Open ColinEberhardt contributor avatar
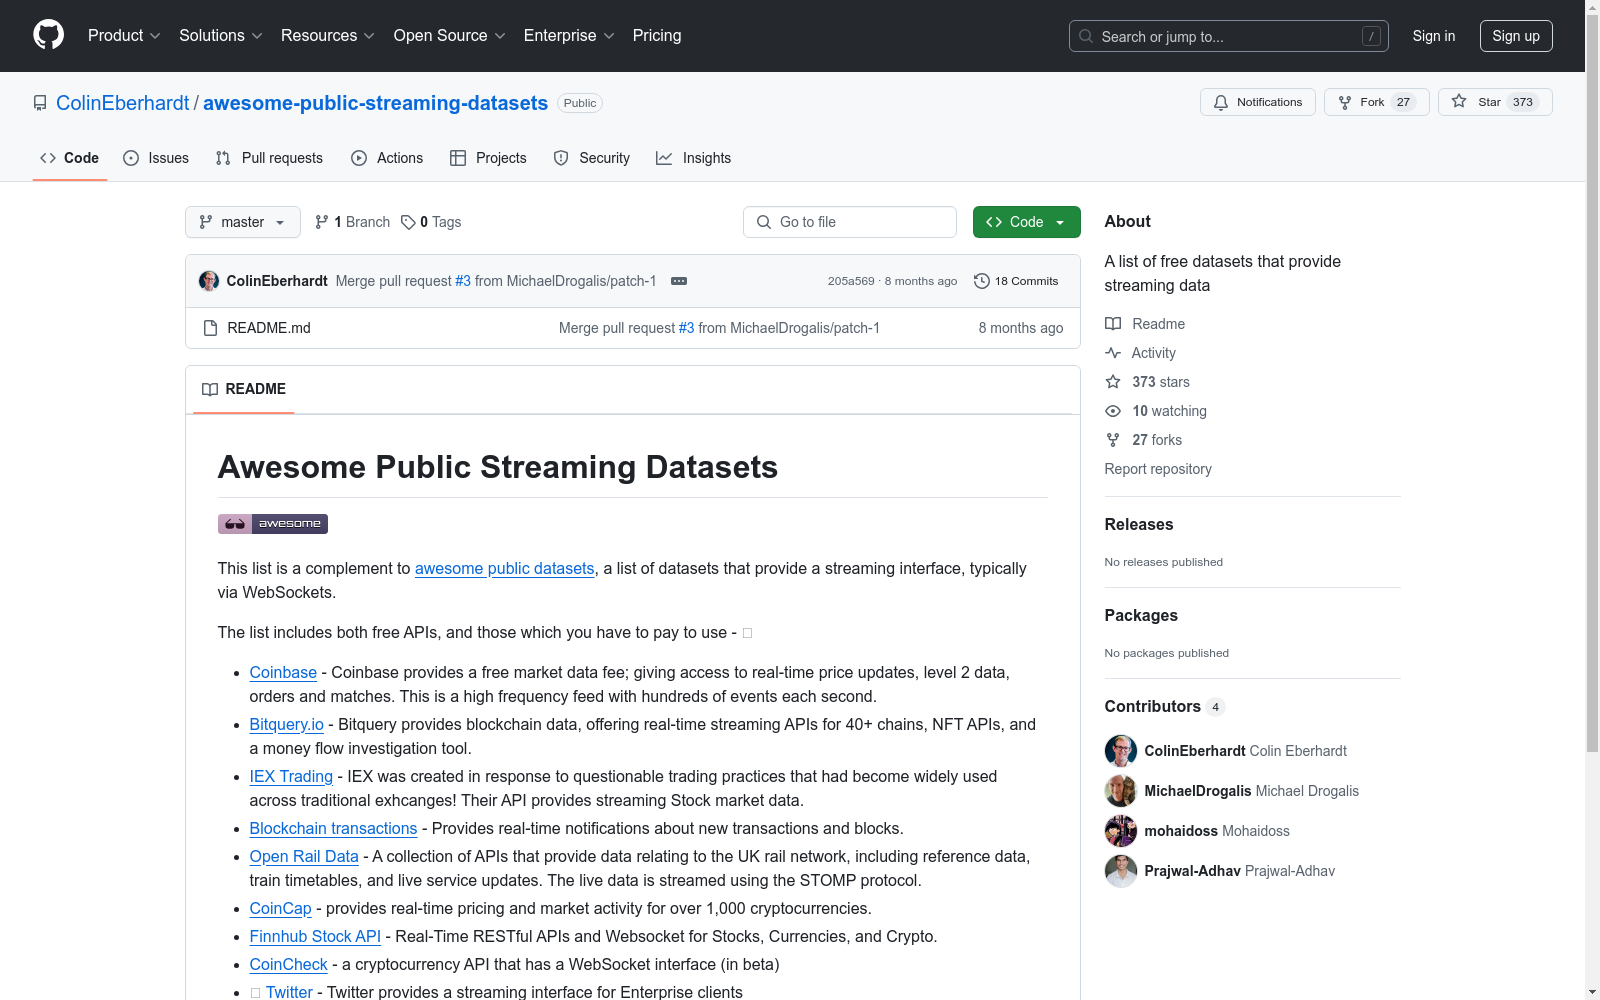This screenshot has width=1600, height=1000. [1121, 751]
